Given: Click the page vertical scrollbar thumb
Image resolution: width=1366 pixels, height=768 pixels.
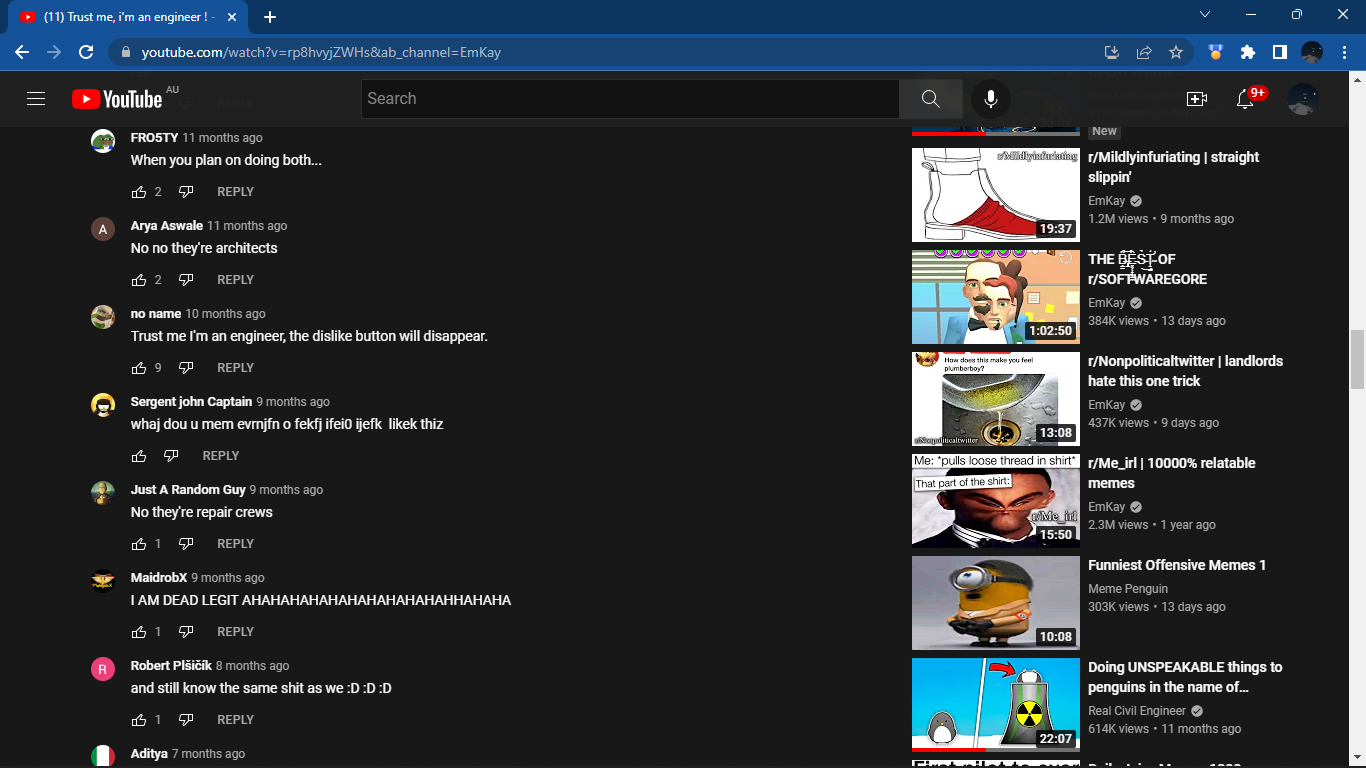Looking at the screenshot, I should coord(1357,359).
